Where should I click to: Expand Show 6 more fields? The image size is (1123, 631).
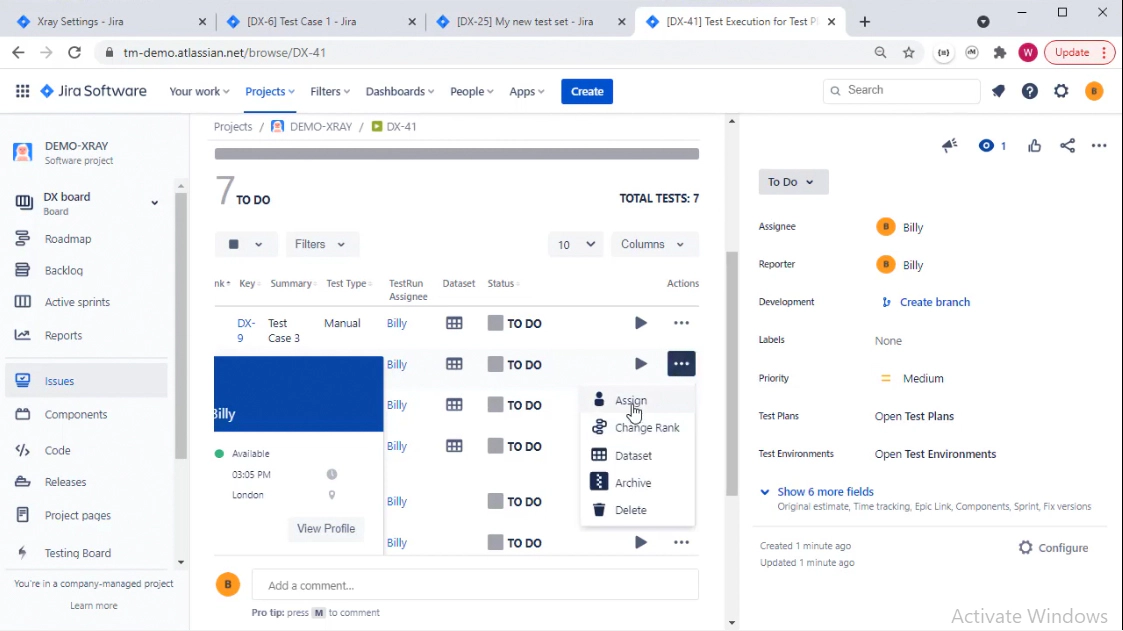click(x=825, y=492)
